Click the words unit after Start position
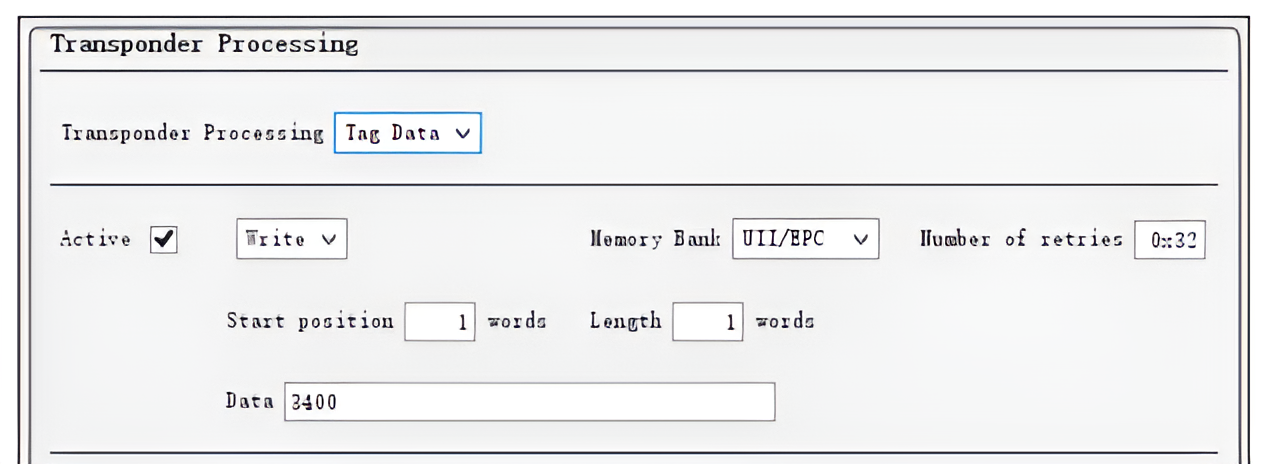 pyautogui.click(x=516, y=322)
